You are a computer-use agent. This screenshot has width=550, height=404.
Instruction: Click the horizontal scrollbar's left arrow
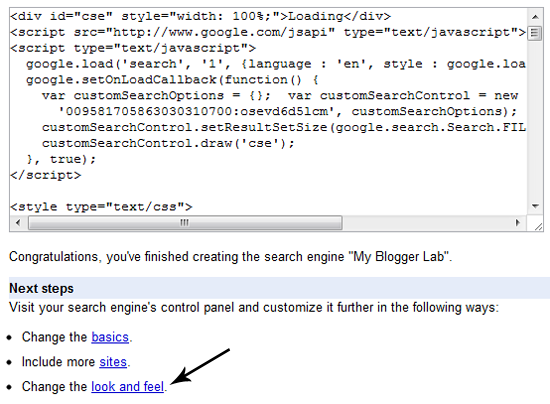tap(18, 223)
